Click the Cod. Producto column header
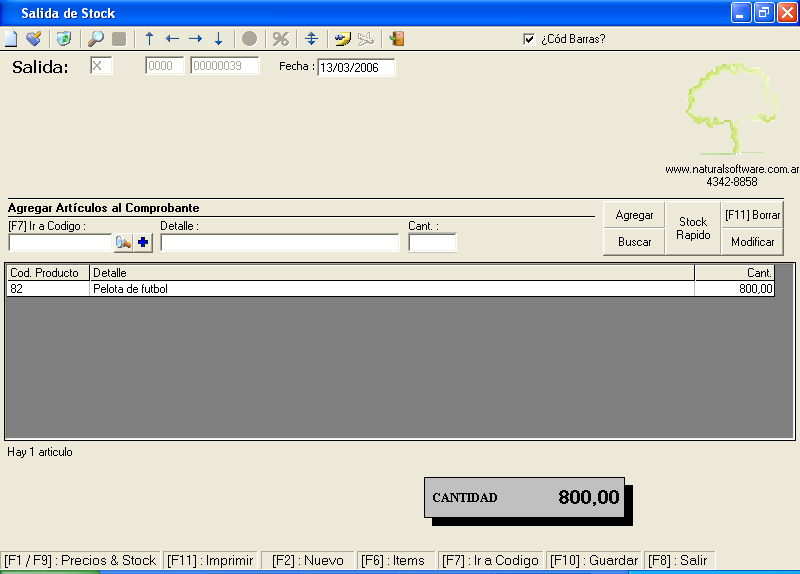Image resolution: width=800 pixels, height=574 pixels. pos(48,273)
